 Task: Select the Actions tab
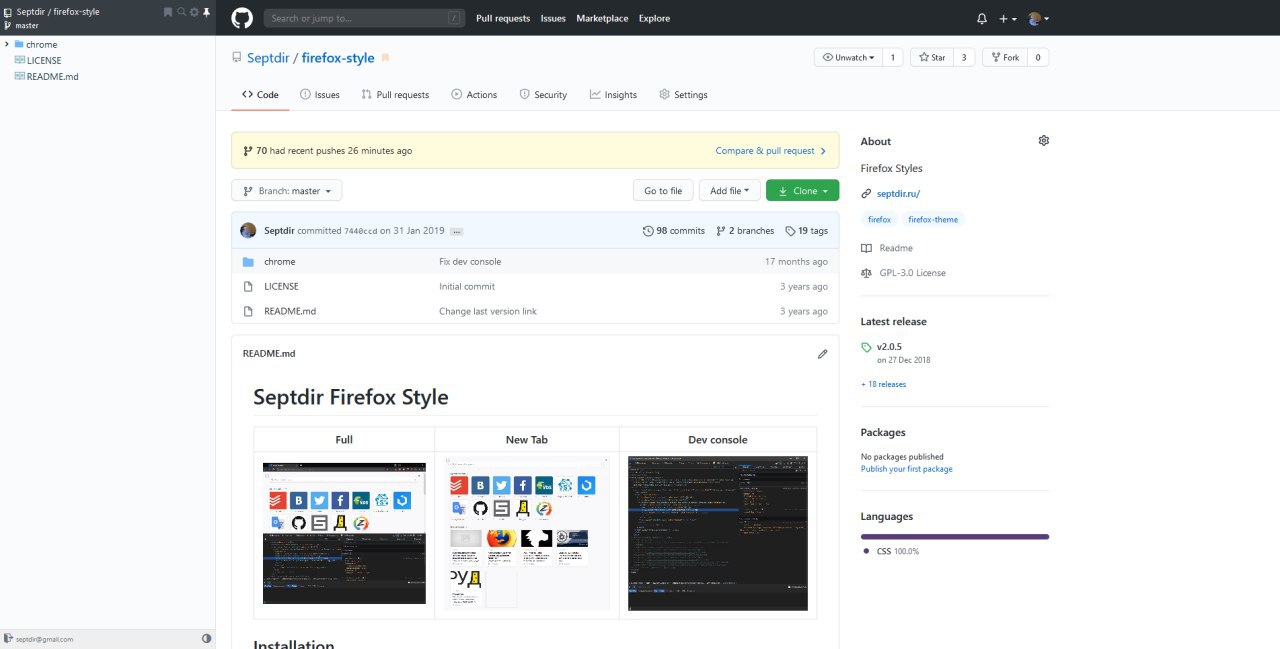tap(474, 94)
